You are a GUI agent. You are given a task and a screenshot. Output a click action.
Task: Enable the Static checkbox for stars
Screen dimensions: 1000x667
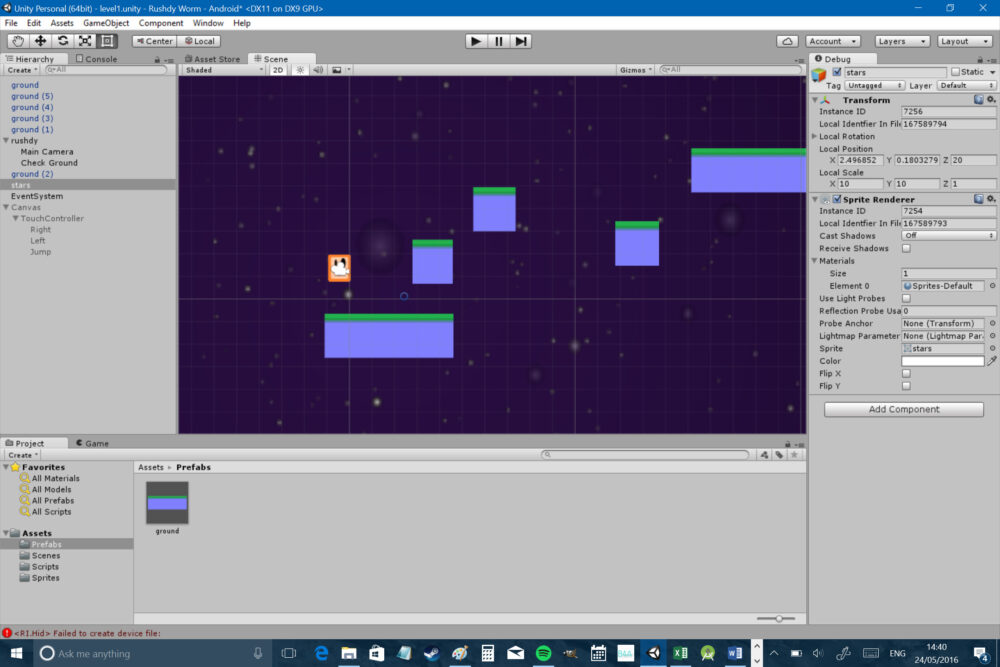pyautogui.click(x=957, y=72)
